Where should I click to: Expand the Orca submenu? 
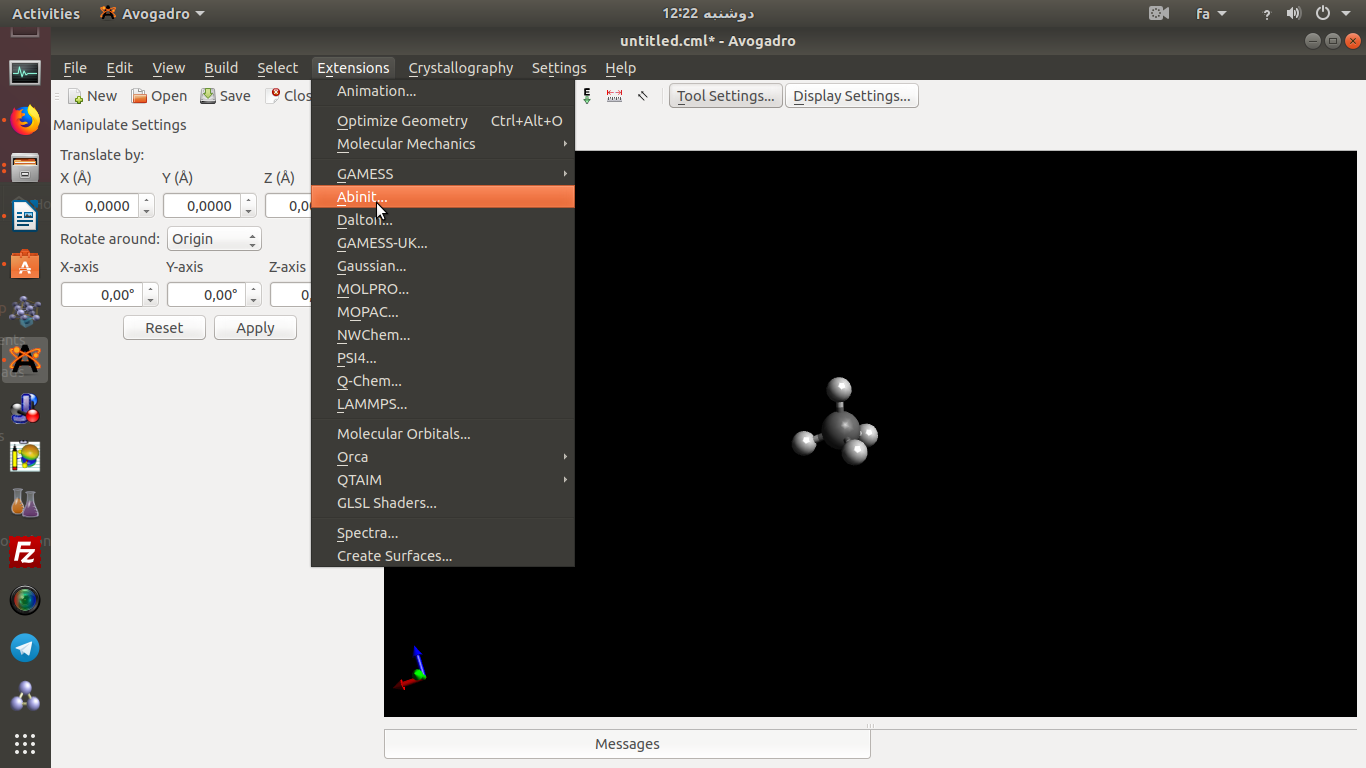443,457
